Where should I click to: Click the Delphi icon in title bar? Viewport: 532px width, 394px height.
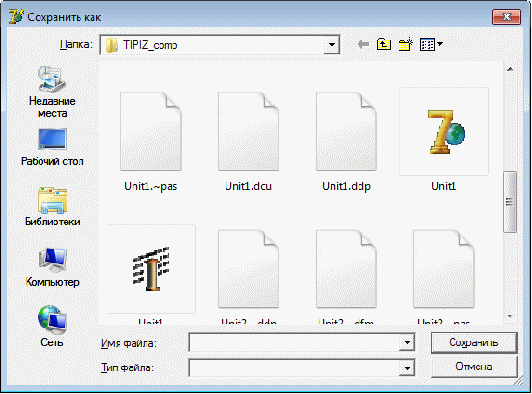pos(15,17)
